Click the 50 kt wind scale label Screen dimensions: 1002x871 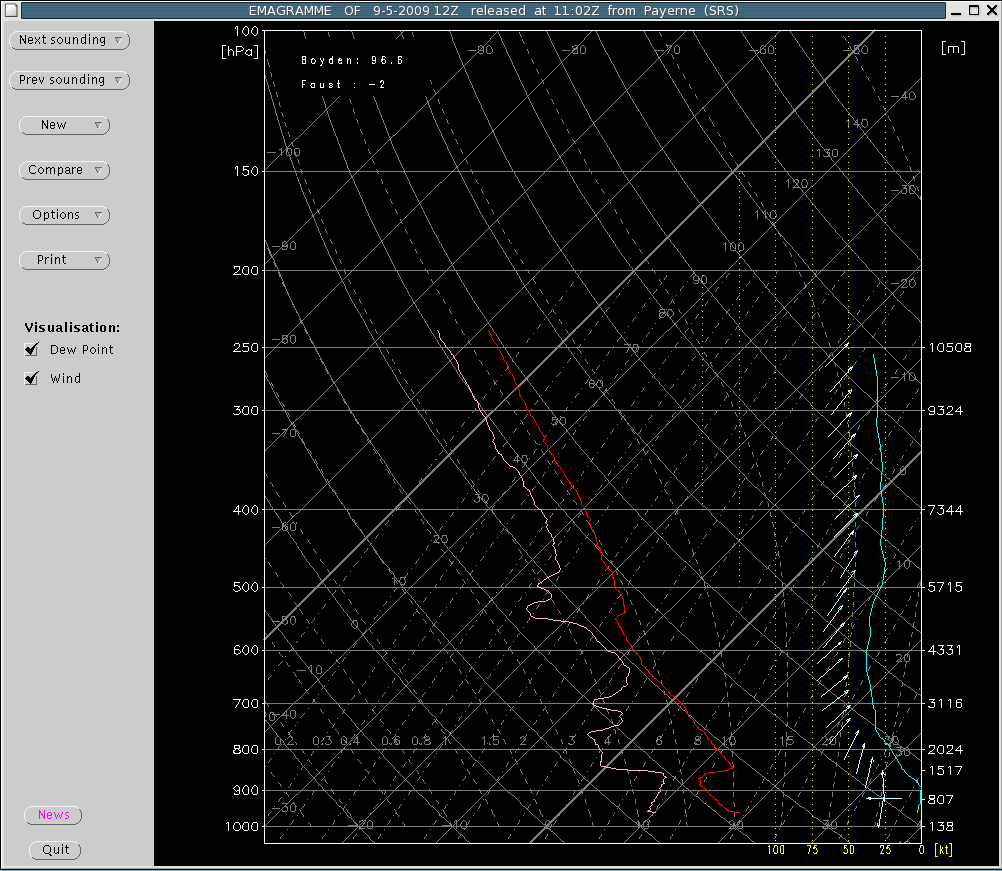[849, 850]
